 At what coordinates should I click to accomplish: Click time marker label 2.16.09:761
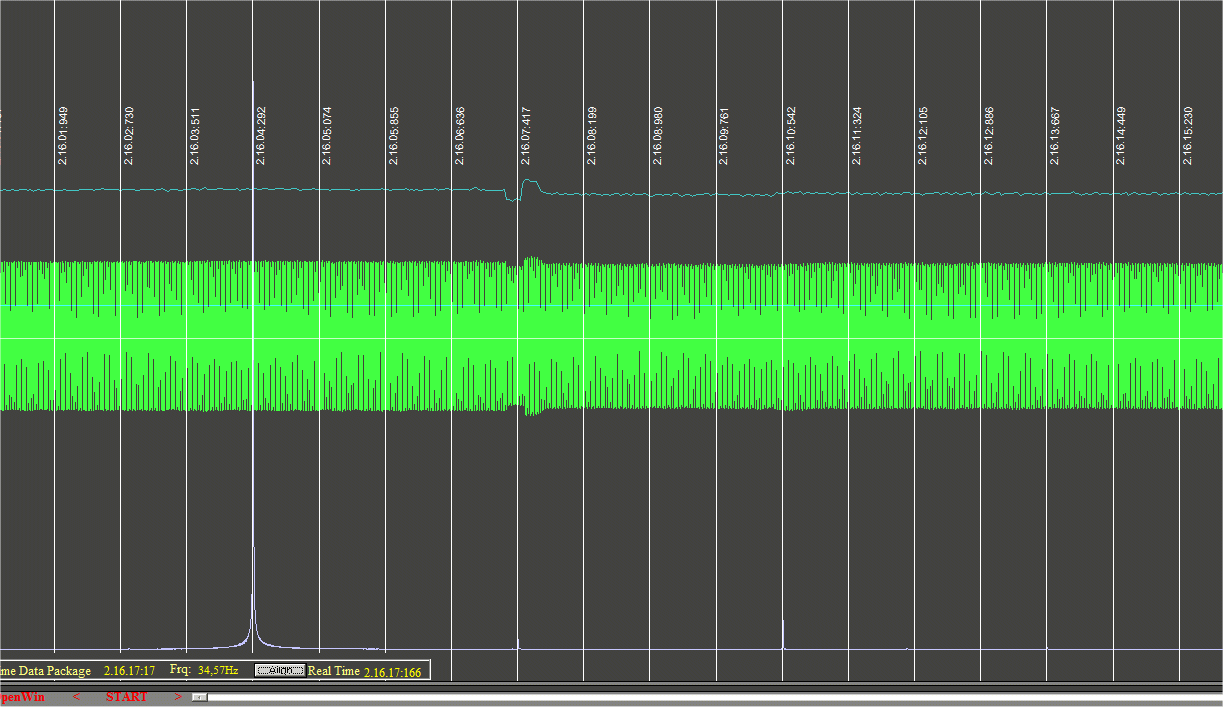tap(724, 135)
